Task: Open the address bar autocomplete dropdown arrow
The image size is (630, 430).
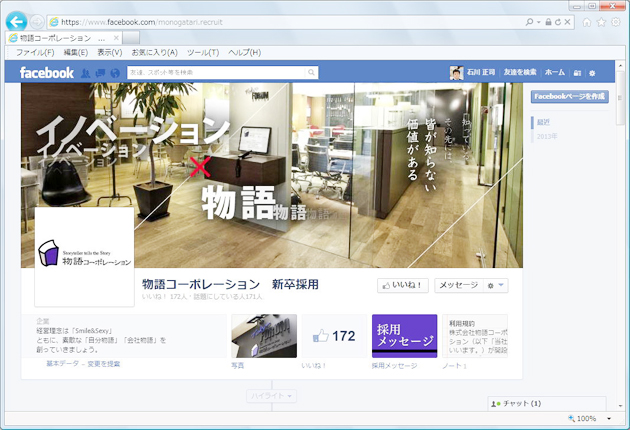Action: point(539,22)
